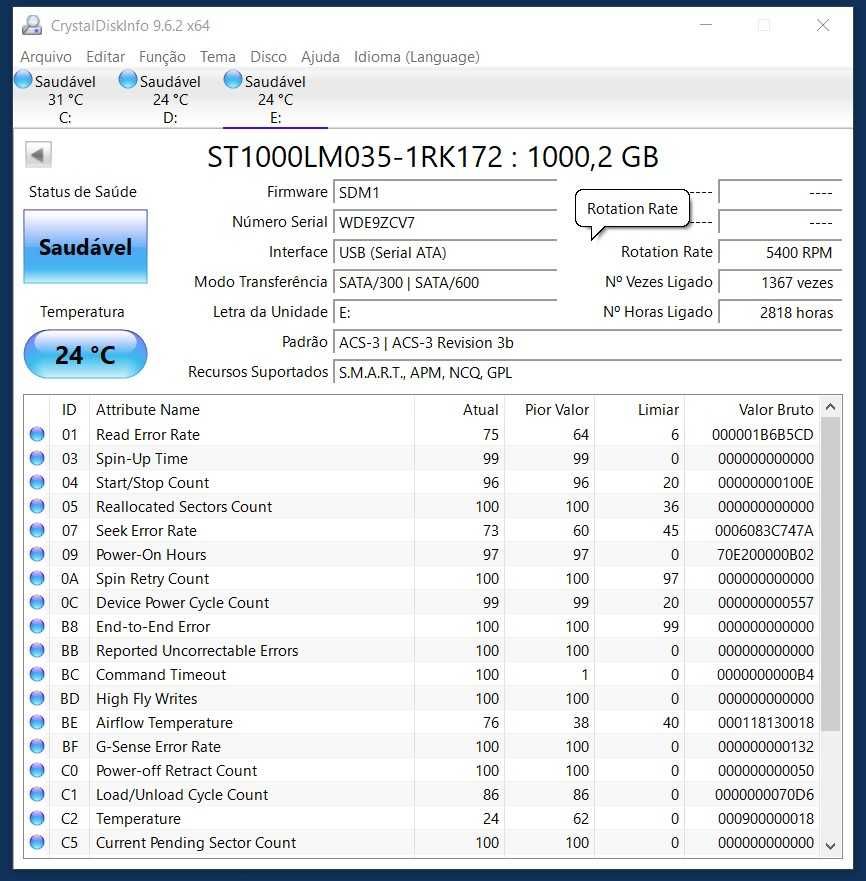
Task: Click raw value 0006083C747A
Action: (764, 530)
